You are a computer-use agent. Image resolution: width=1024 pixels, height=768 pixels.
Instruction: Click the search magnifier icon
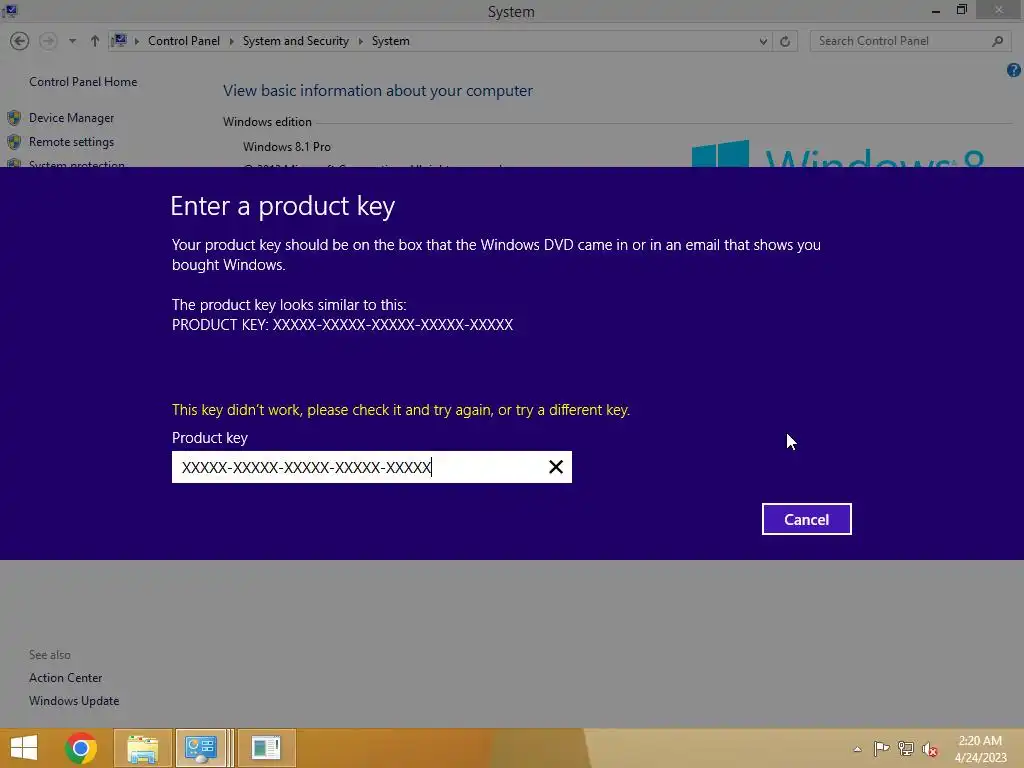pyautogui.click(x=997, y=41)
